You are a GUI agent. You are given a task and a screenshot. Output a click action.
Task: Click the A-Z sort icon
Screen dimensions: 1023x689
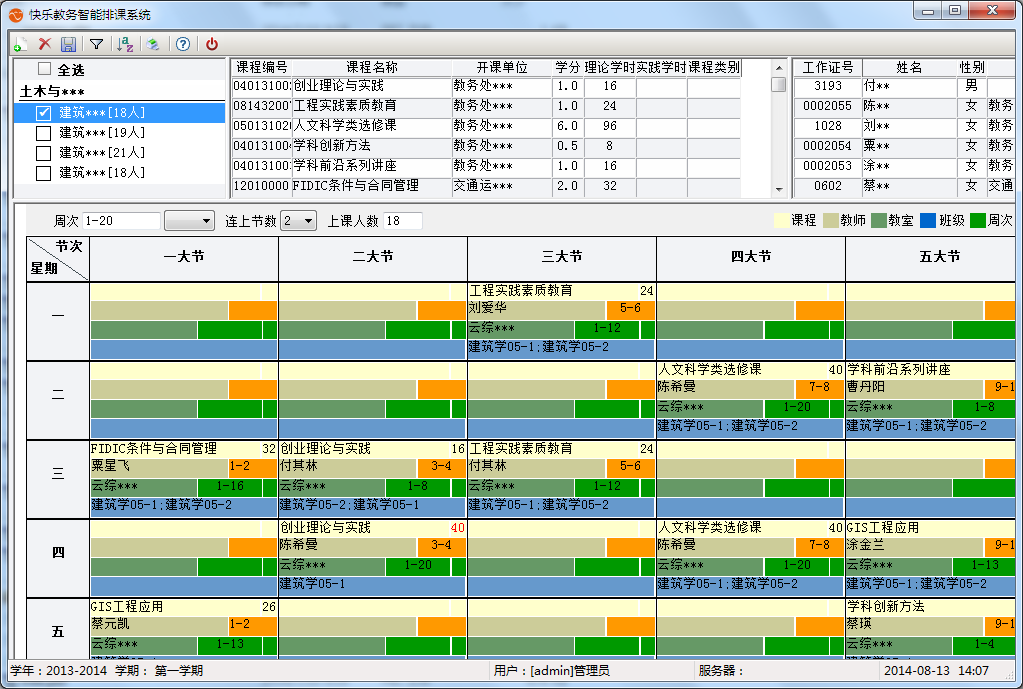click(x=125, y=44)
